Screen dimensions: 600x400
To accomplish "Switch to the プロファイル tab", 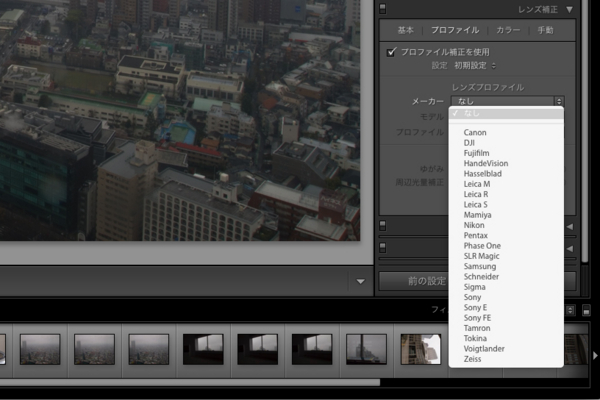I will (455, 30).
